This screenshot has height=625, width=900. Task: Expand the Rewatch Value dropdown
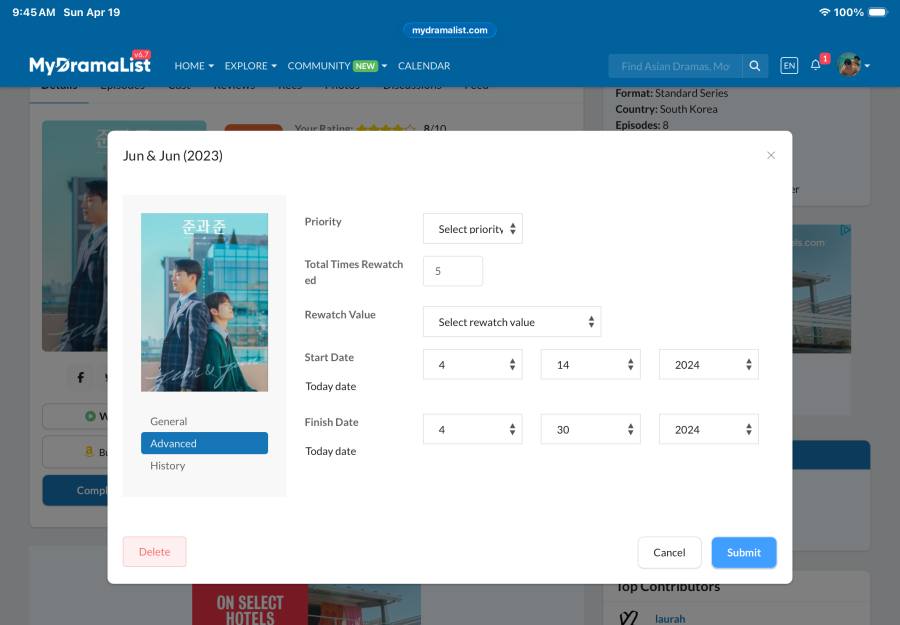click(x=512, y=321)
